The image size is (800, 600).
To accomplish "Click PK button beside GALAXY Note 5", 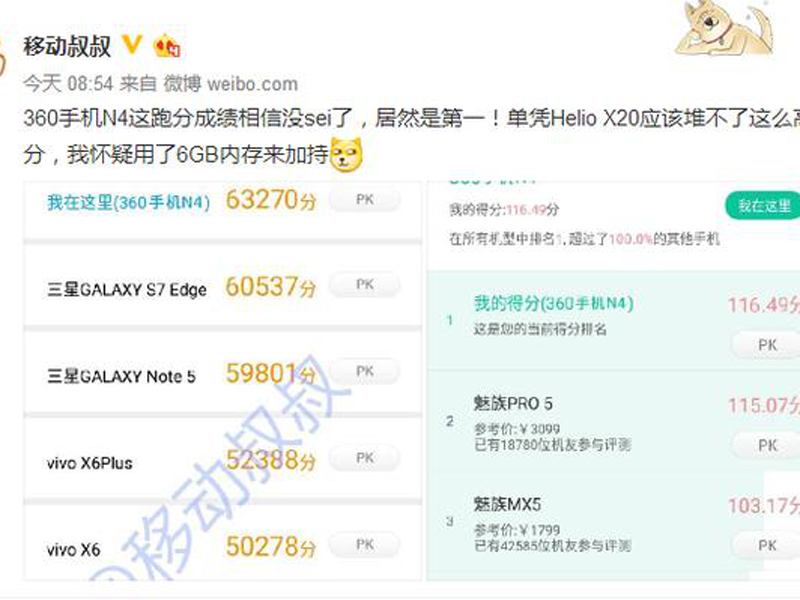I will (365, 371).
